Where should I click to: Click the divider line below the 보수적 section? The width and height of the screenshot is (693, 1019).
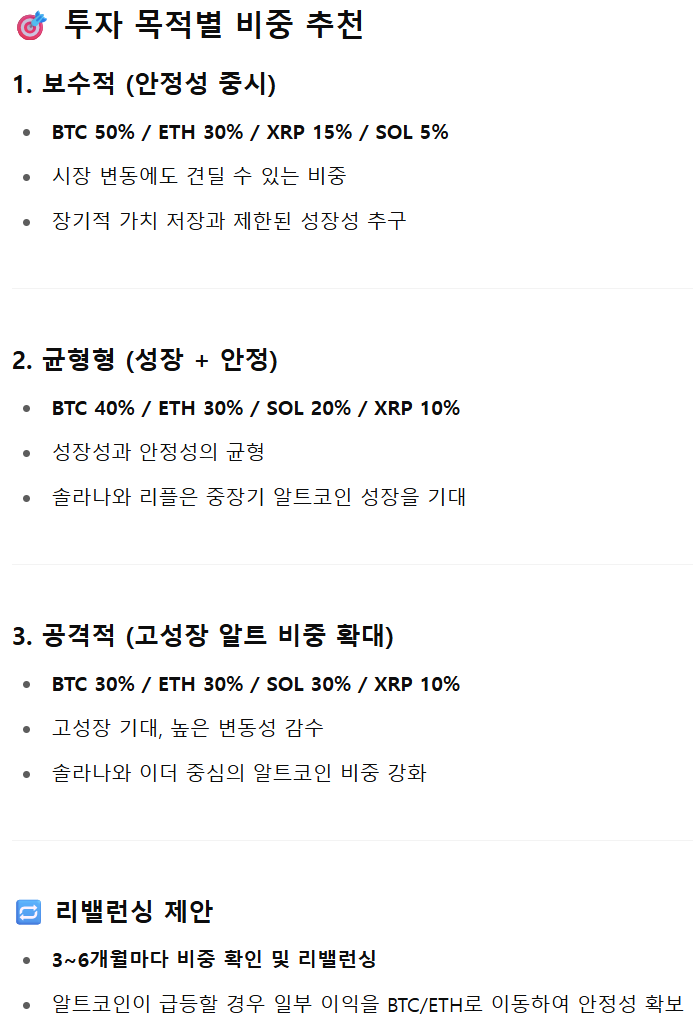point(352,289)
